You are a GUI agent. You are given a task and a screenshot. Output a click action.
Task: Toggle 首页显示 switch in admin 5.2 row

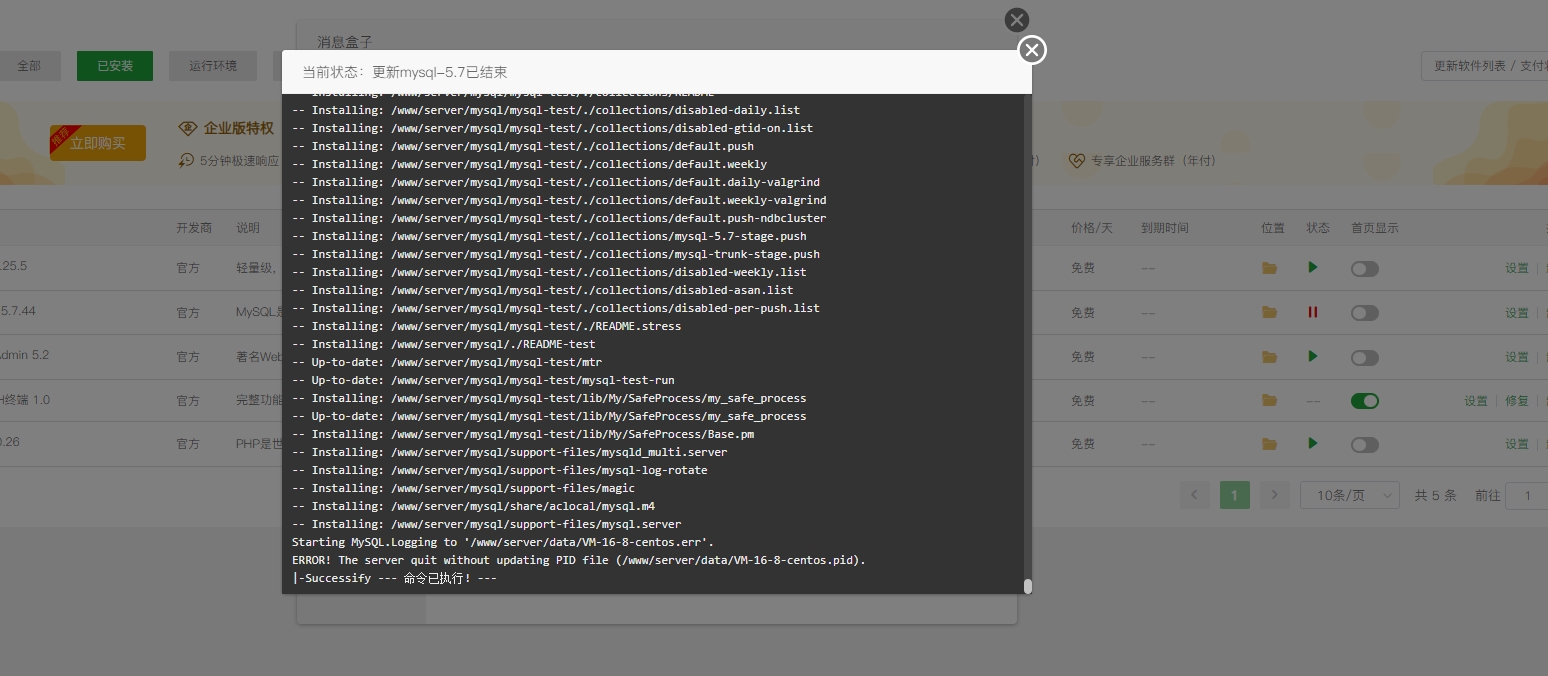1364,357
